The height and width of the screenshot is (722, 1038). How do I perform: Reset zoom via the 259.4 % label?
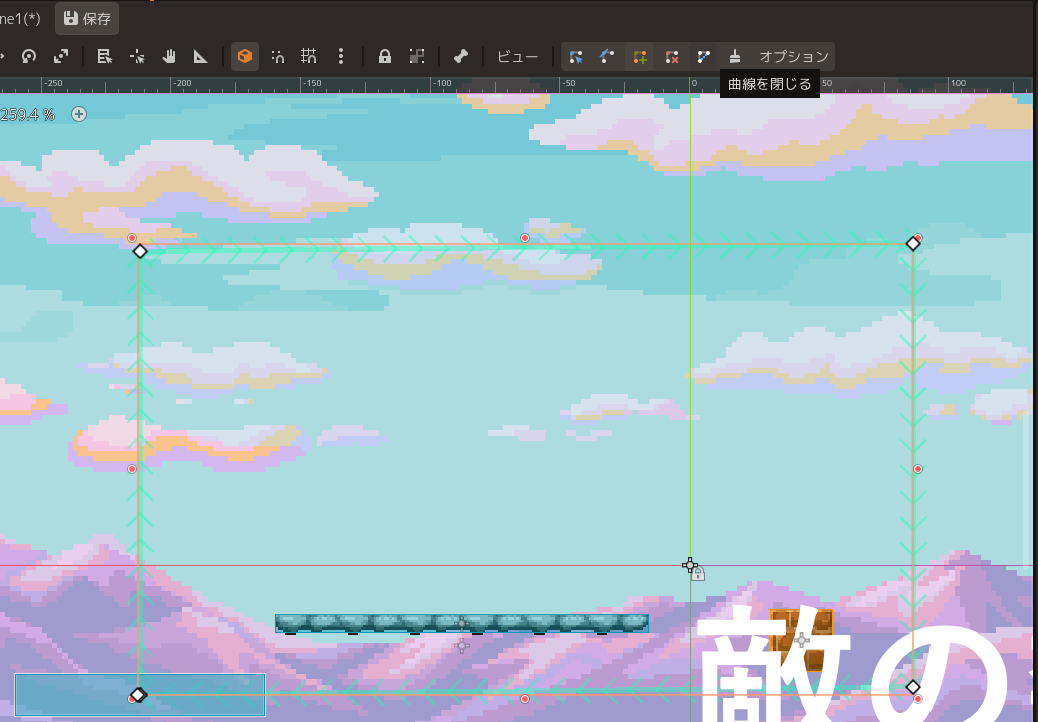(x=28, y=114)
